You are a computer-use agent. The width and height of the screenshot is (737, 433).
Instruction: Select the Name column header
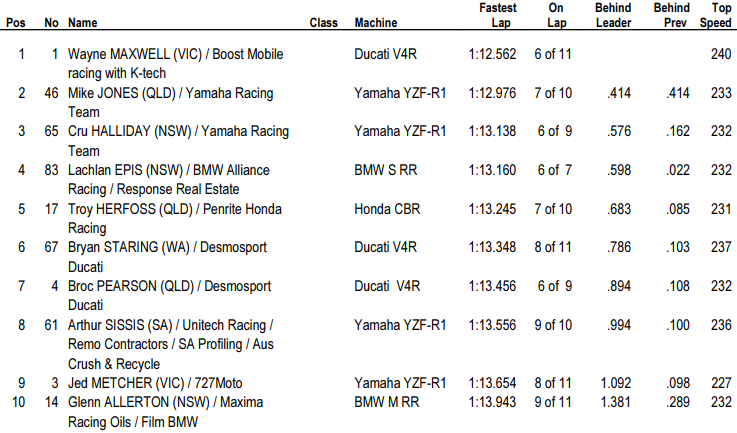(x=83, y=23)
